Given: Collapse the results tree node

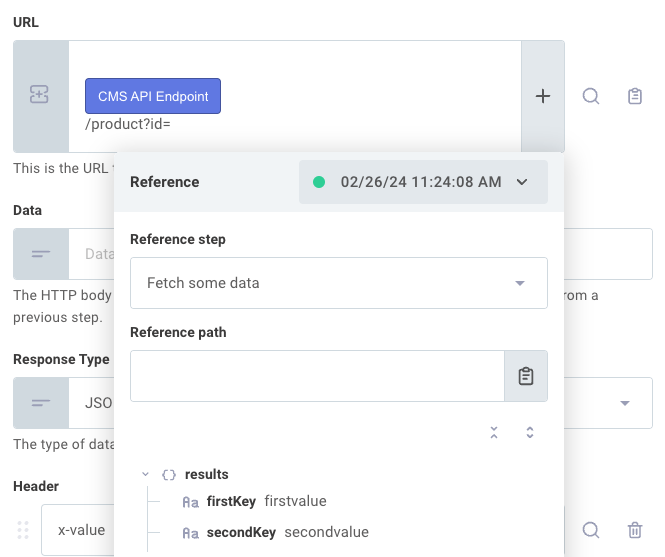Looking at the screenshot, I should click(x=145, y=474).
